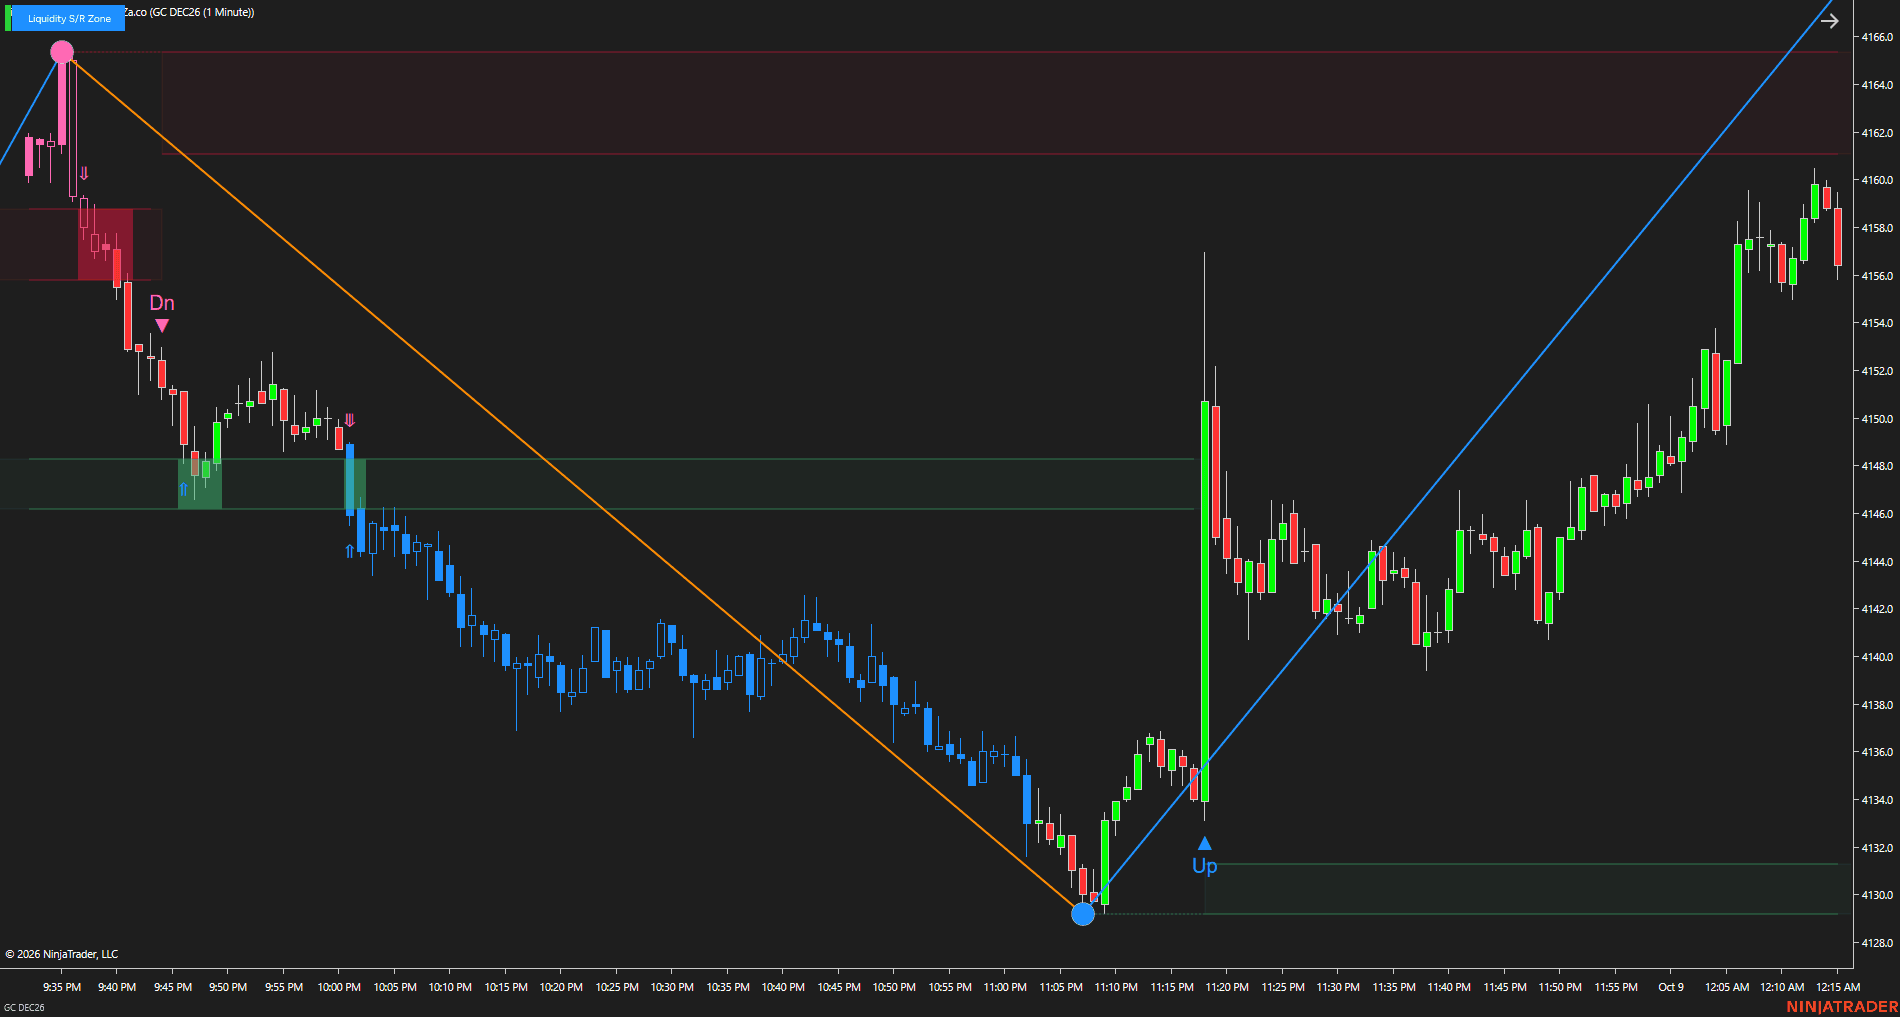
Task: Click the 4166.0 price axis label
Action: point(1876,37)
